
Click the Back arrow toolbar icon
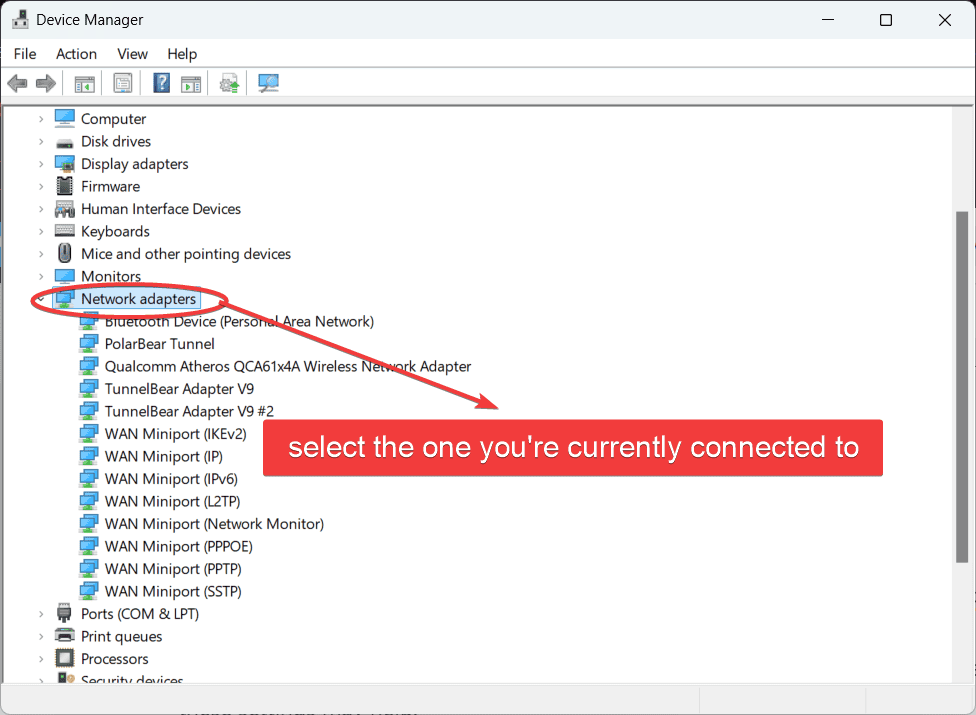coord(17,83)
